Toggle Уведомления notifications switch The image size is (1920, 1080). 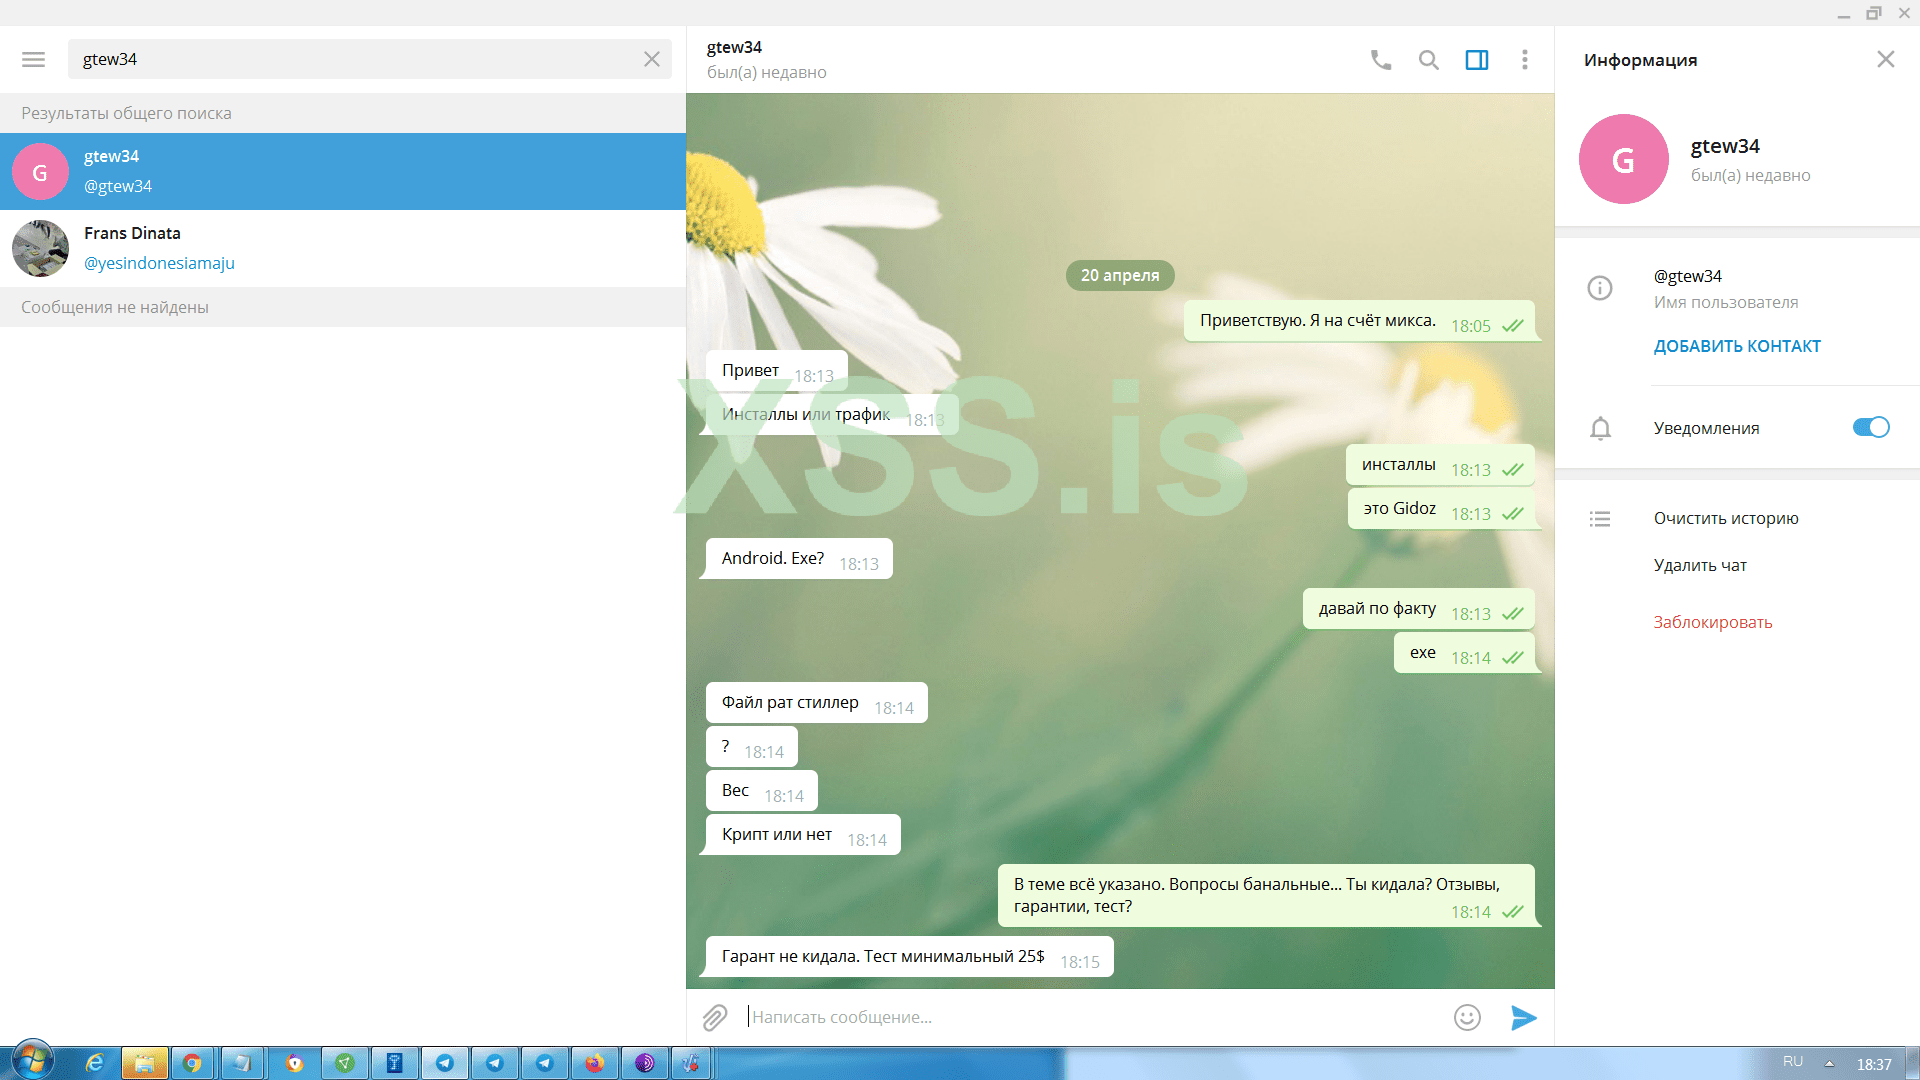(x=1870, y=428)
